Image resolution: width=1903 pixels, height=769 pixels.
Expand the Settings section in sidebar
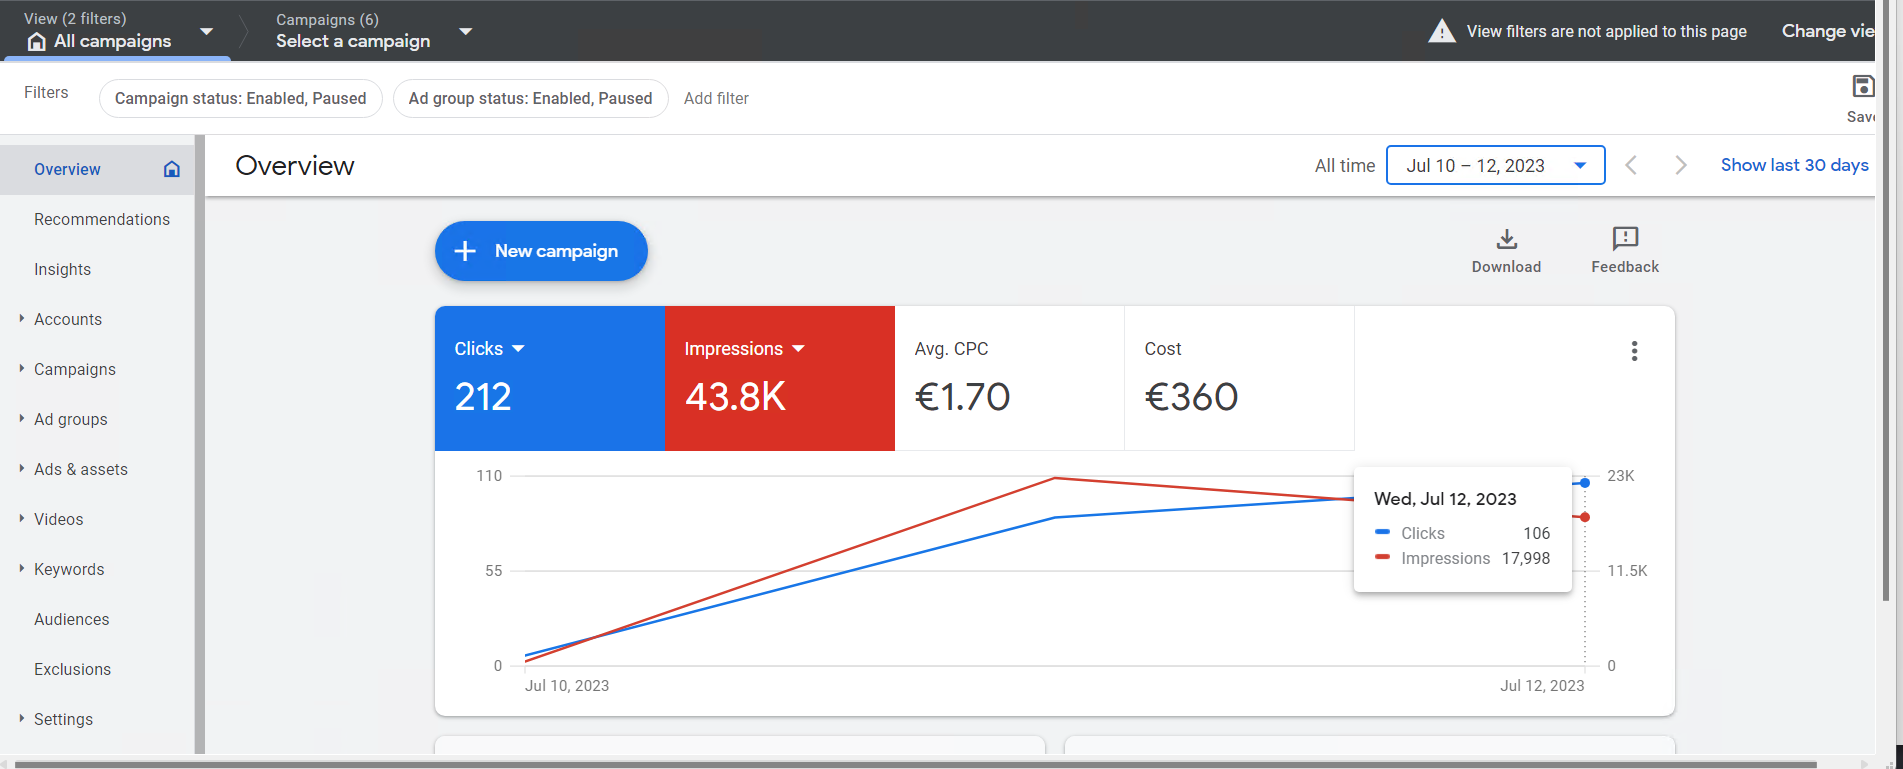(21, 718)
